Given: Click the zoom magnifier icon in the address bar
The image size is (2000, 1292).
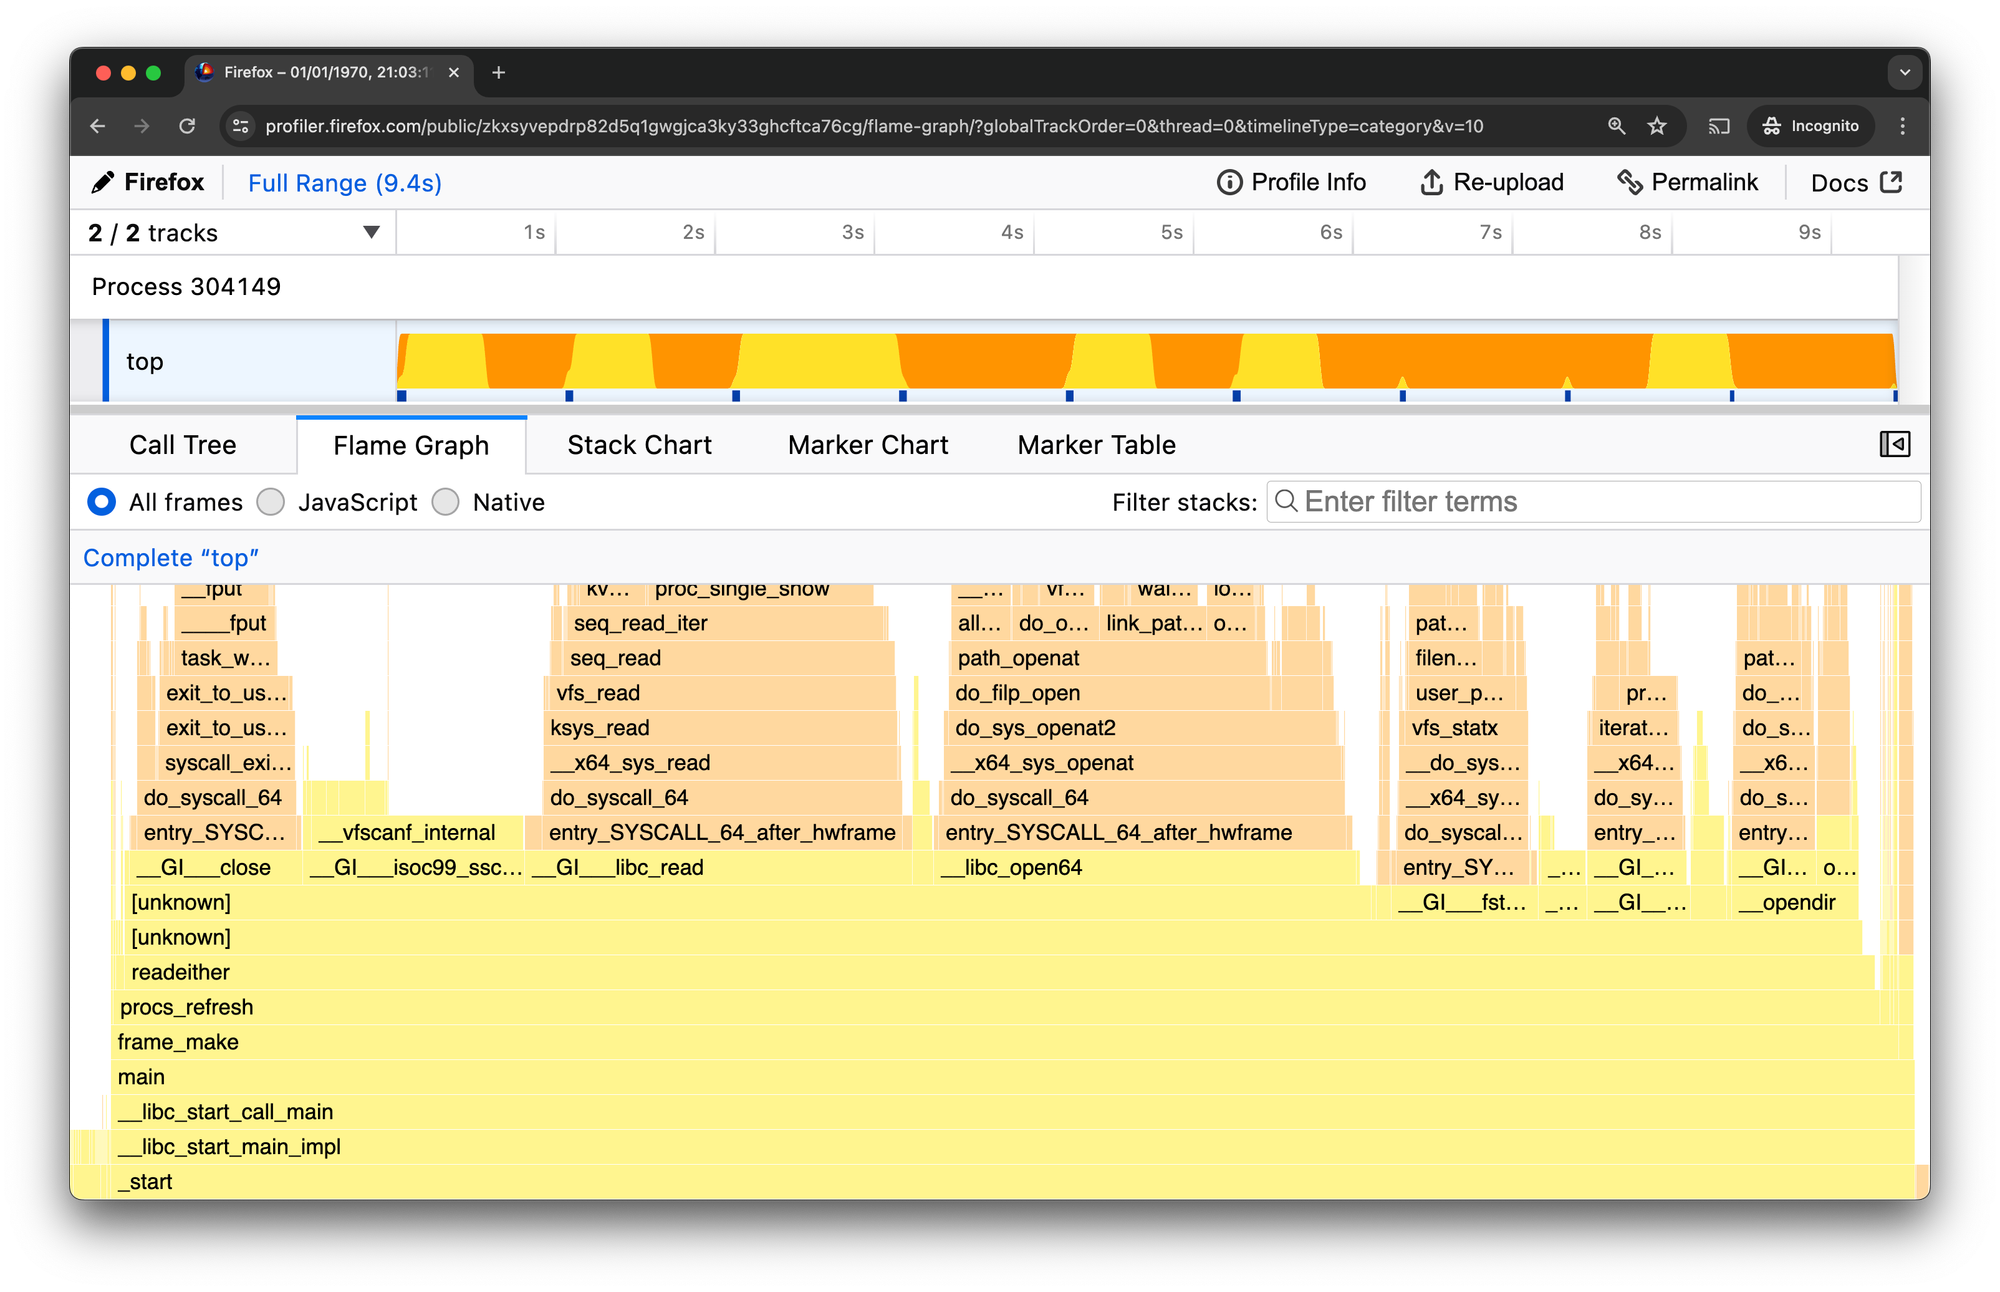Looking at the screenshot, I should tap(1615, 126).
